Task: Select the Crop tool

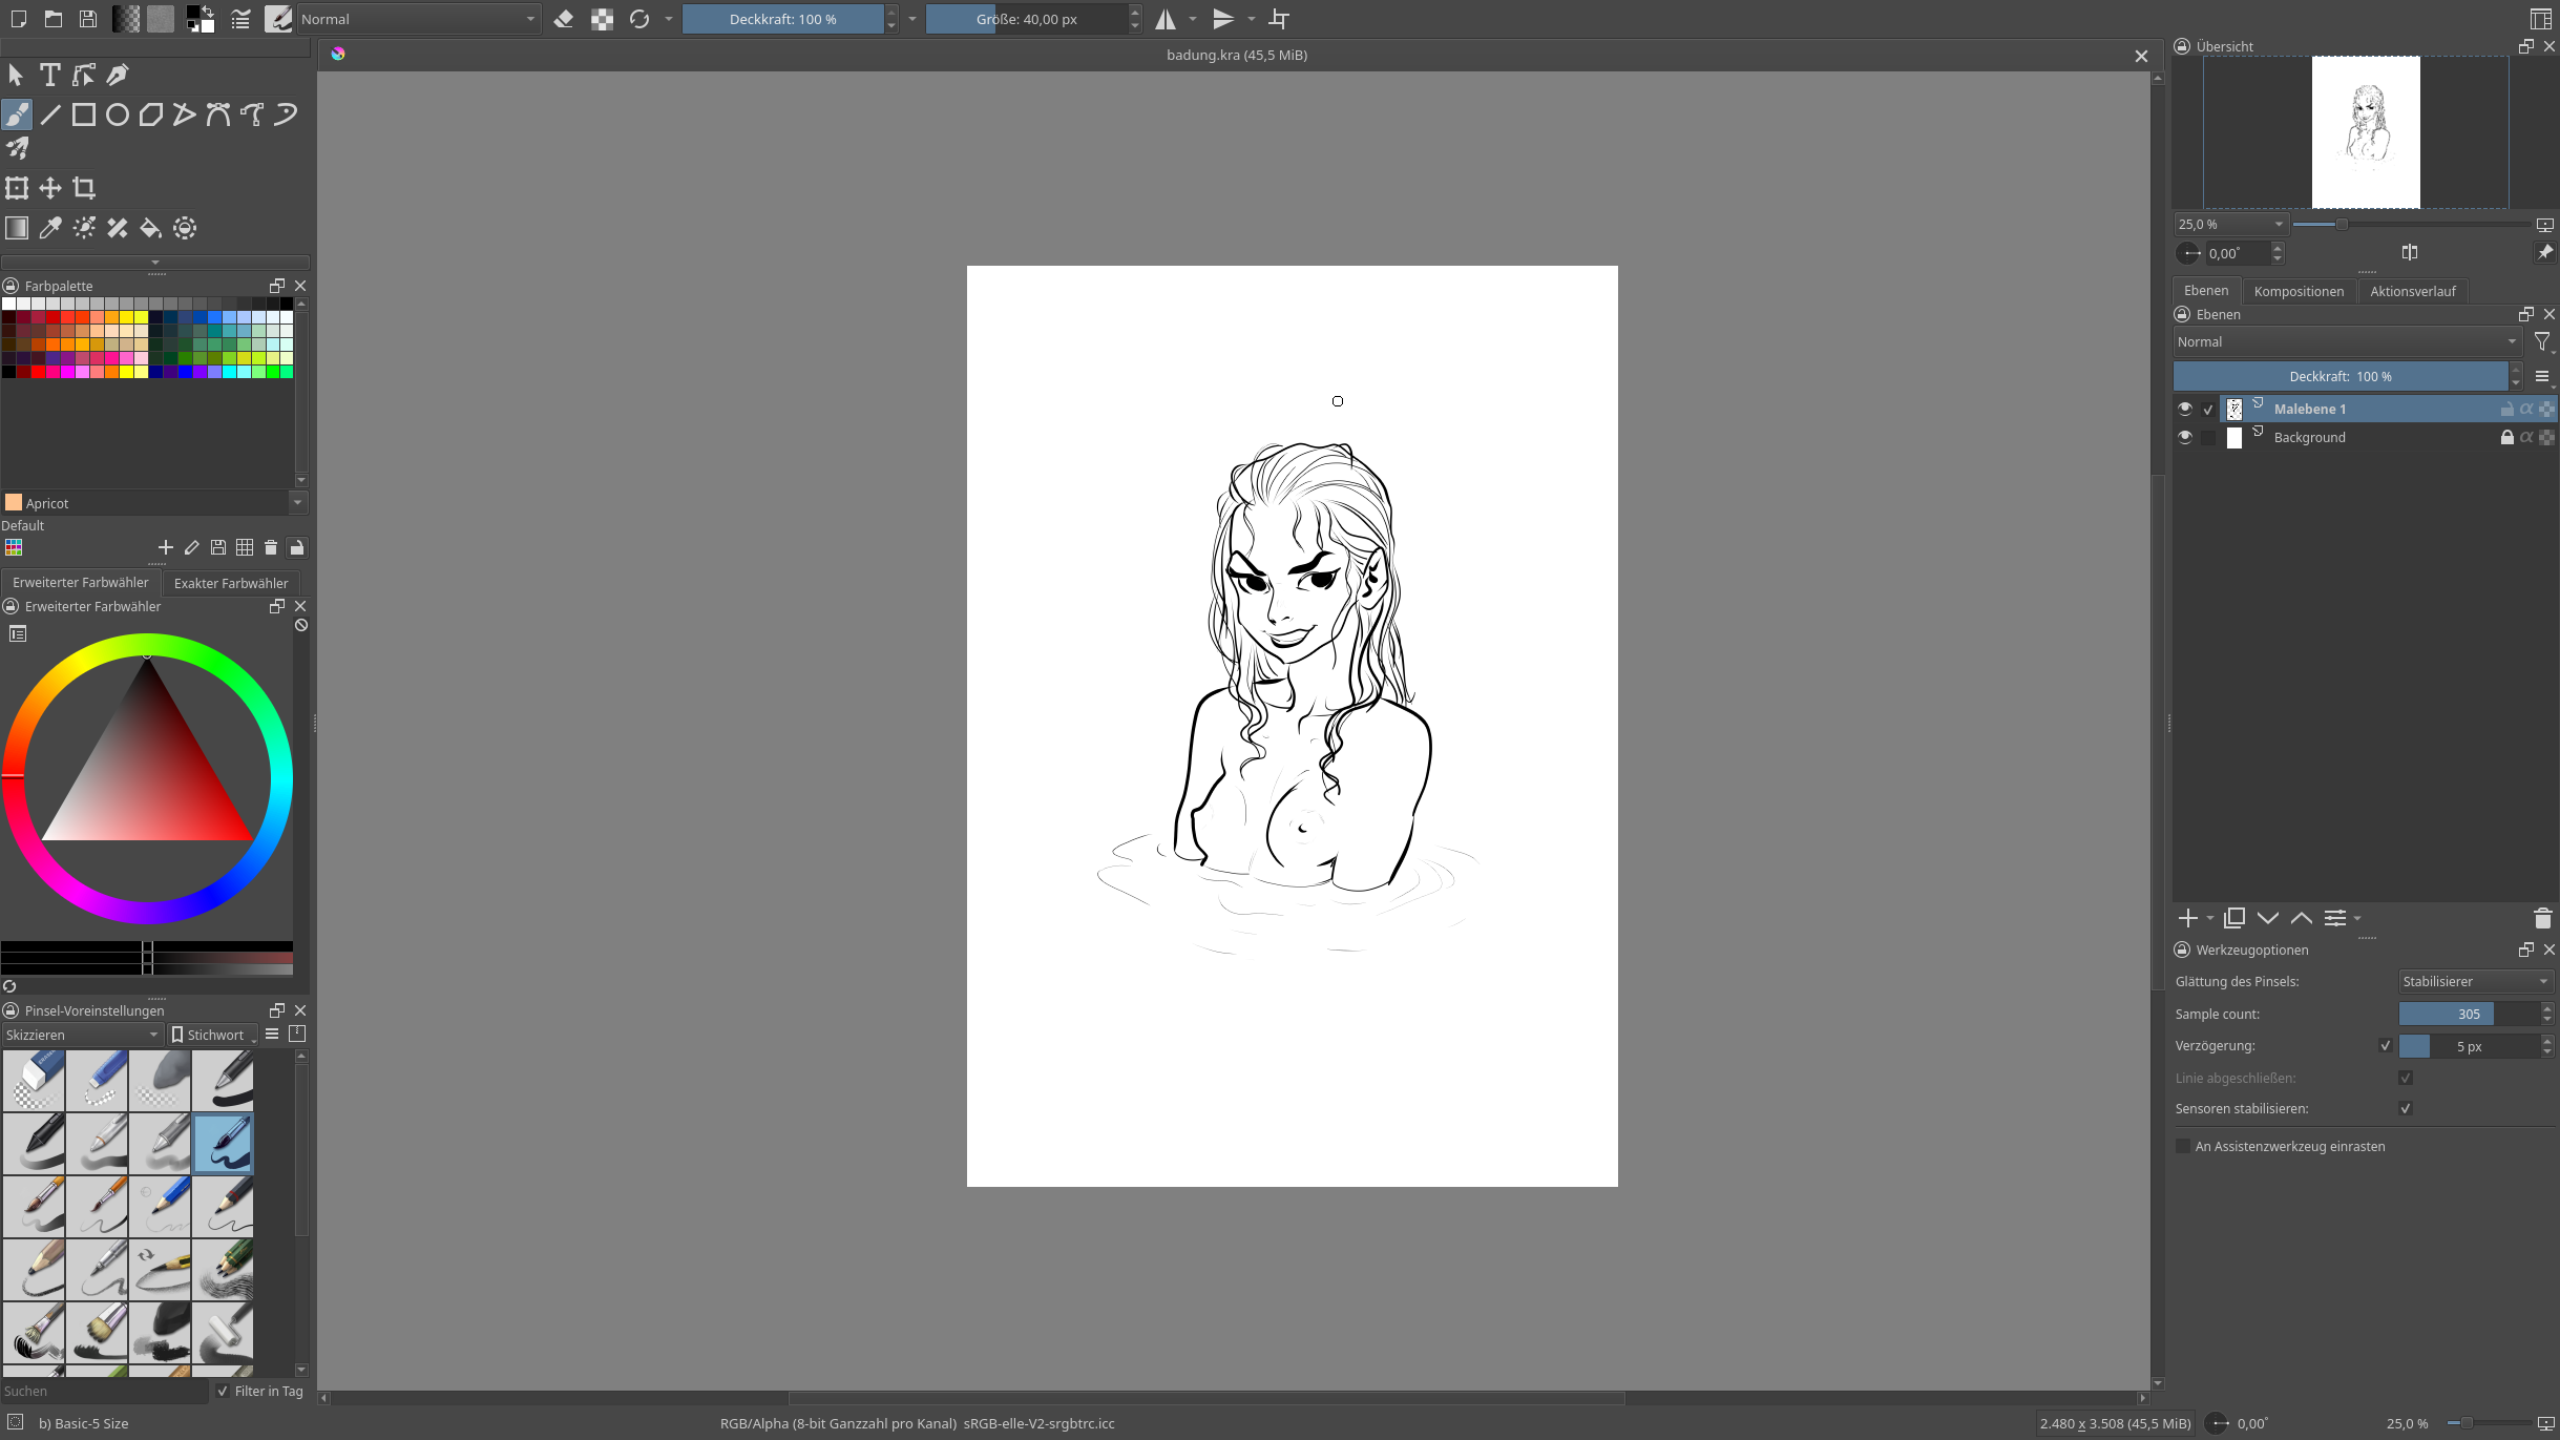Action: (84, 188)
